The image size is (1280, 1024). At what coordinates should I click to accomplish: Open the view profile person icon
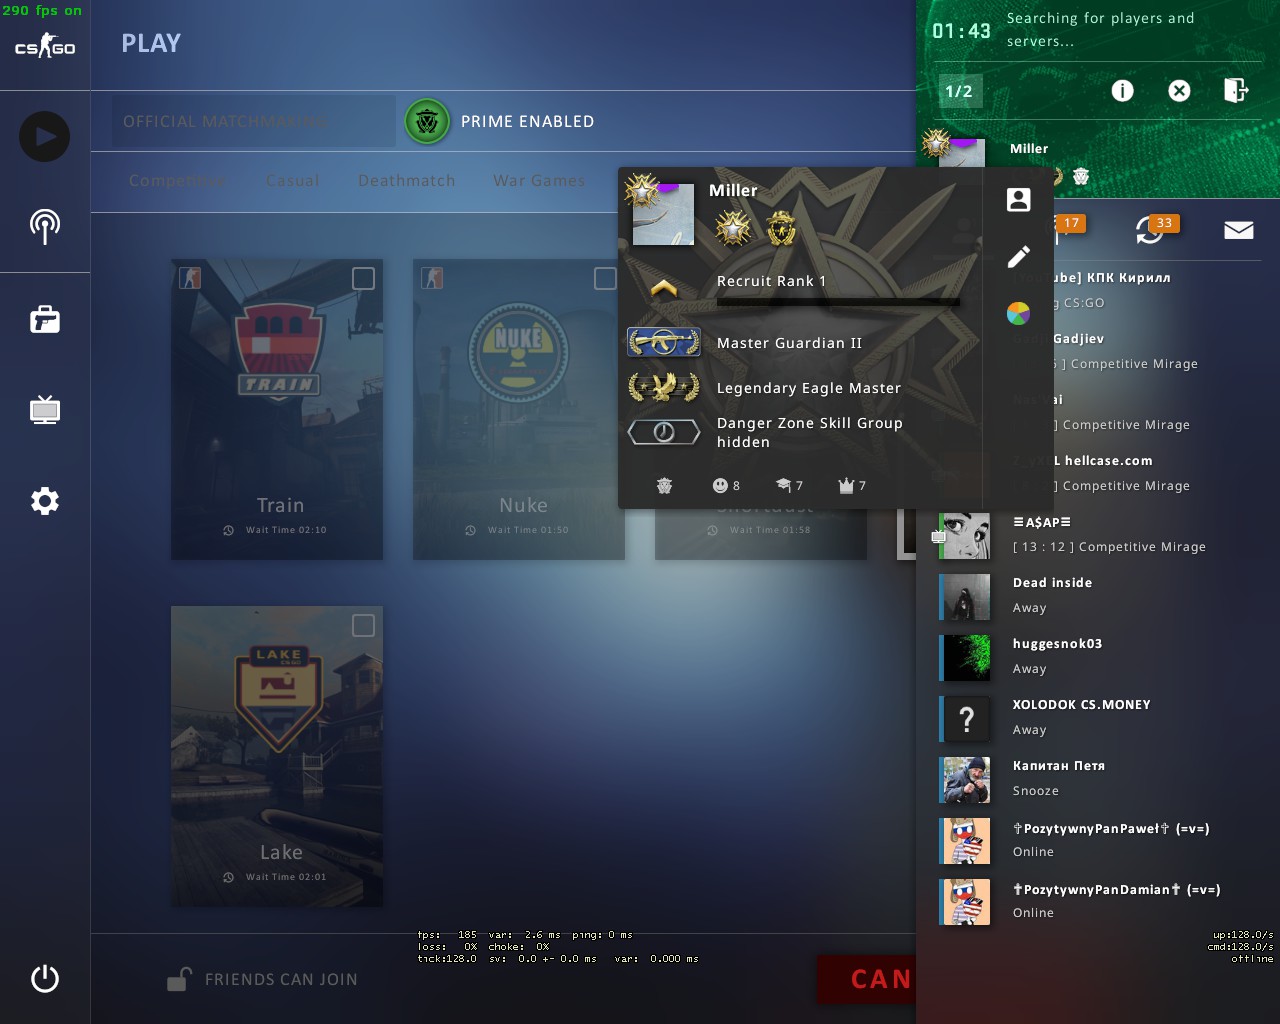click(x=1018, y=200)
